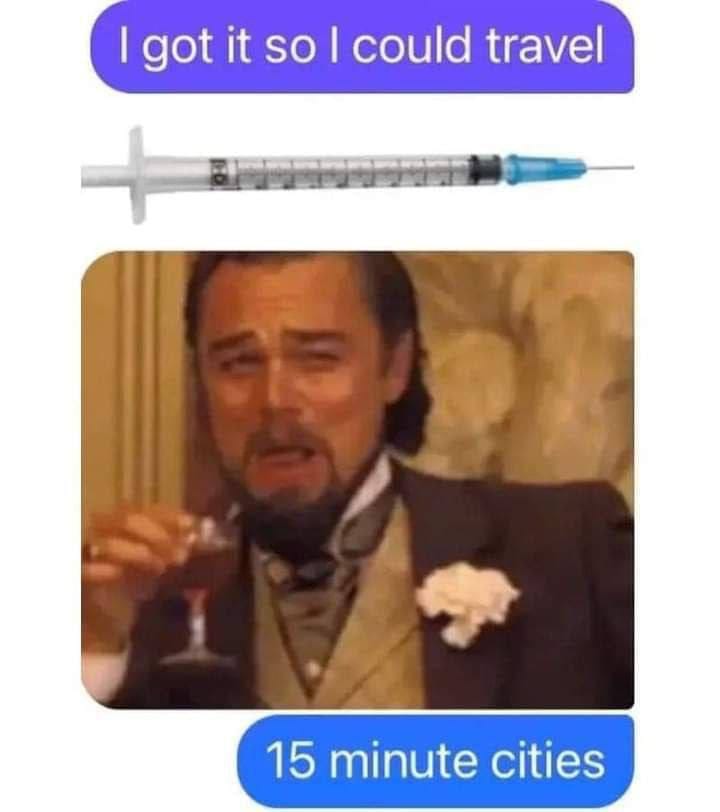The width and height of the screenshot is (720, 812).
Task: Click the syringe plunger flange at the end
Action: (x=137, y=175)
